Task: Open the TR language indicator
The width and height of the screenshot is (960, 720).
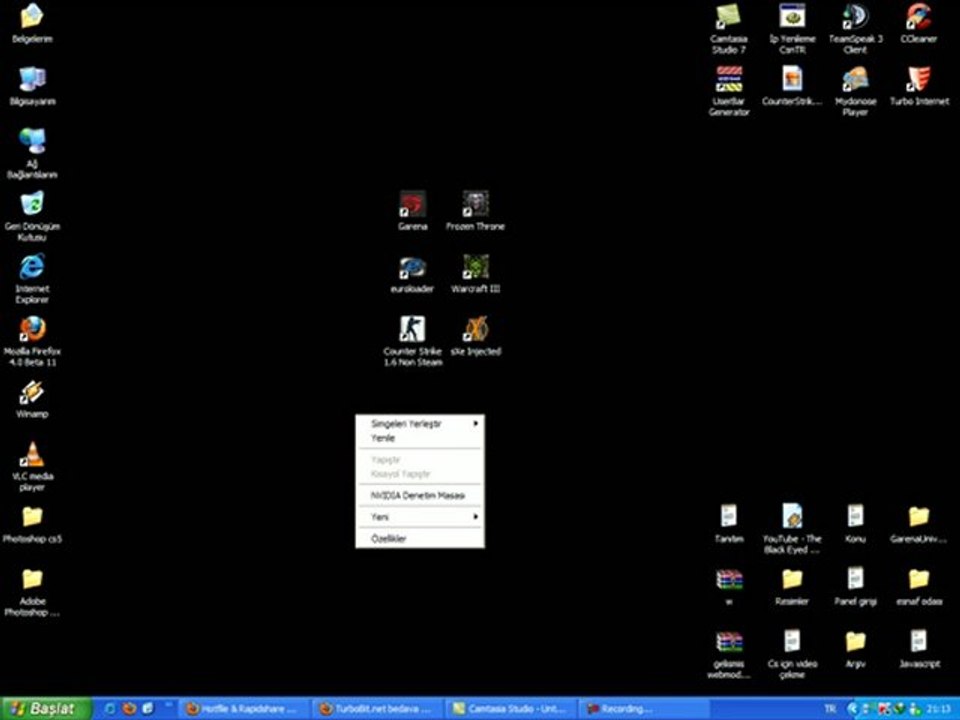Action: (830, 709)
